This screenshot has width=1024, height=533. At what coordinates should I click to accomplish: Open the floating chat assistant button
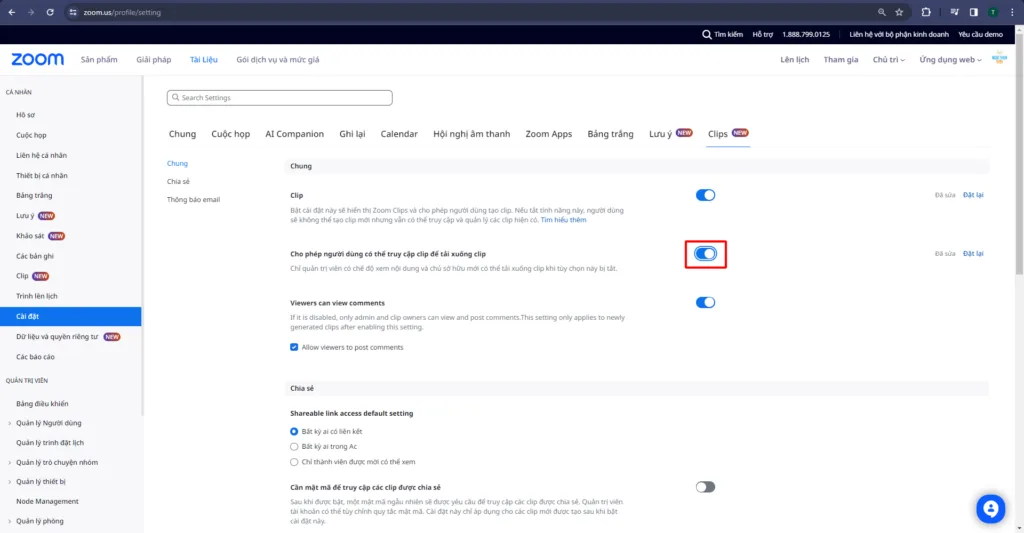click(x=990, y=509)
